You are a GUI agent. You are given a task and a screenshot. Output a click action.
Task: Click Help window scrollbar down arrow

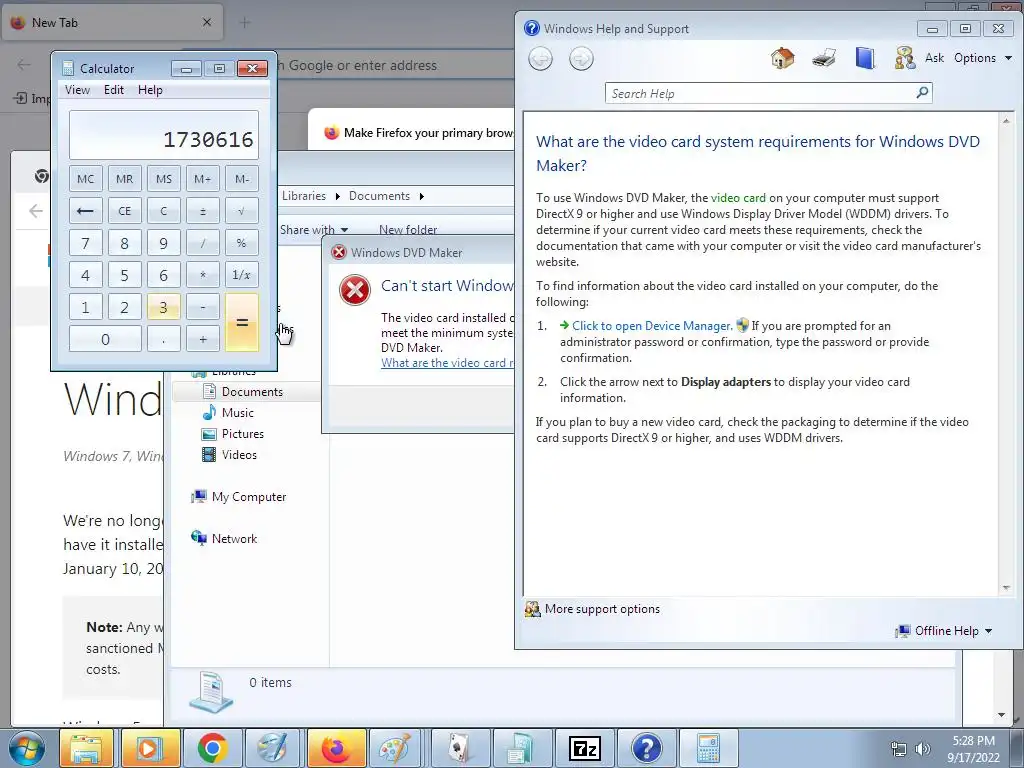1006,588
